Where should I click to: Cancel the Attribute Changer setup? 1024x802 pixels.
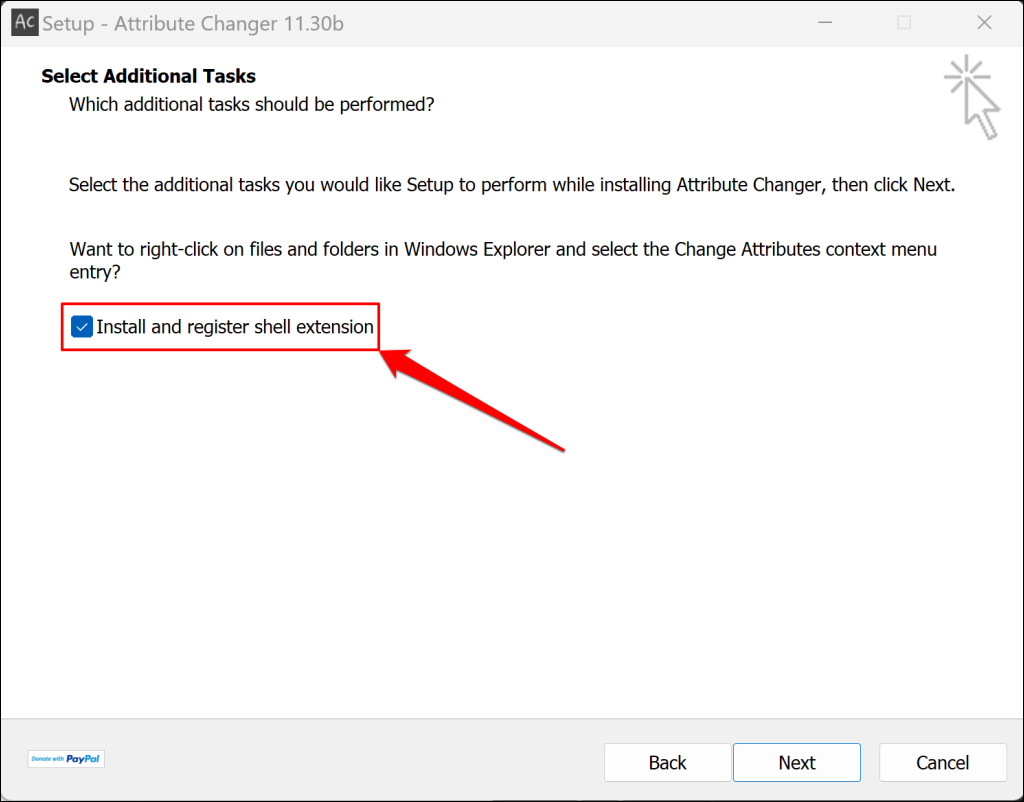point(942,762)
